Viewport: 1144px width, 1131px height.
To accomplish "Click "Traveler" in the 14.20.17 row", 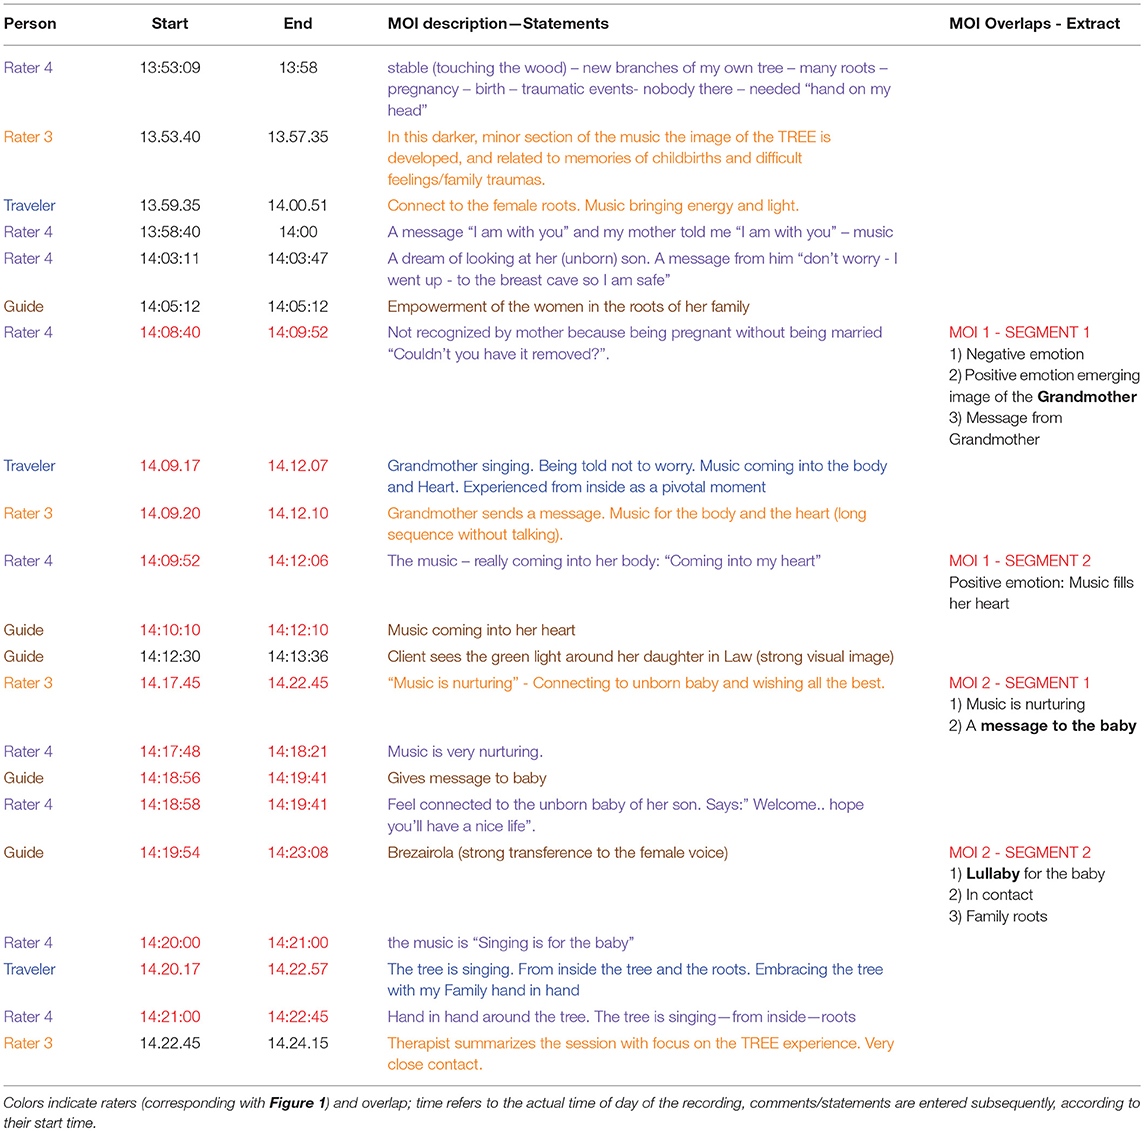I will 29,969.
